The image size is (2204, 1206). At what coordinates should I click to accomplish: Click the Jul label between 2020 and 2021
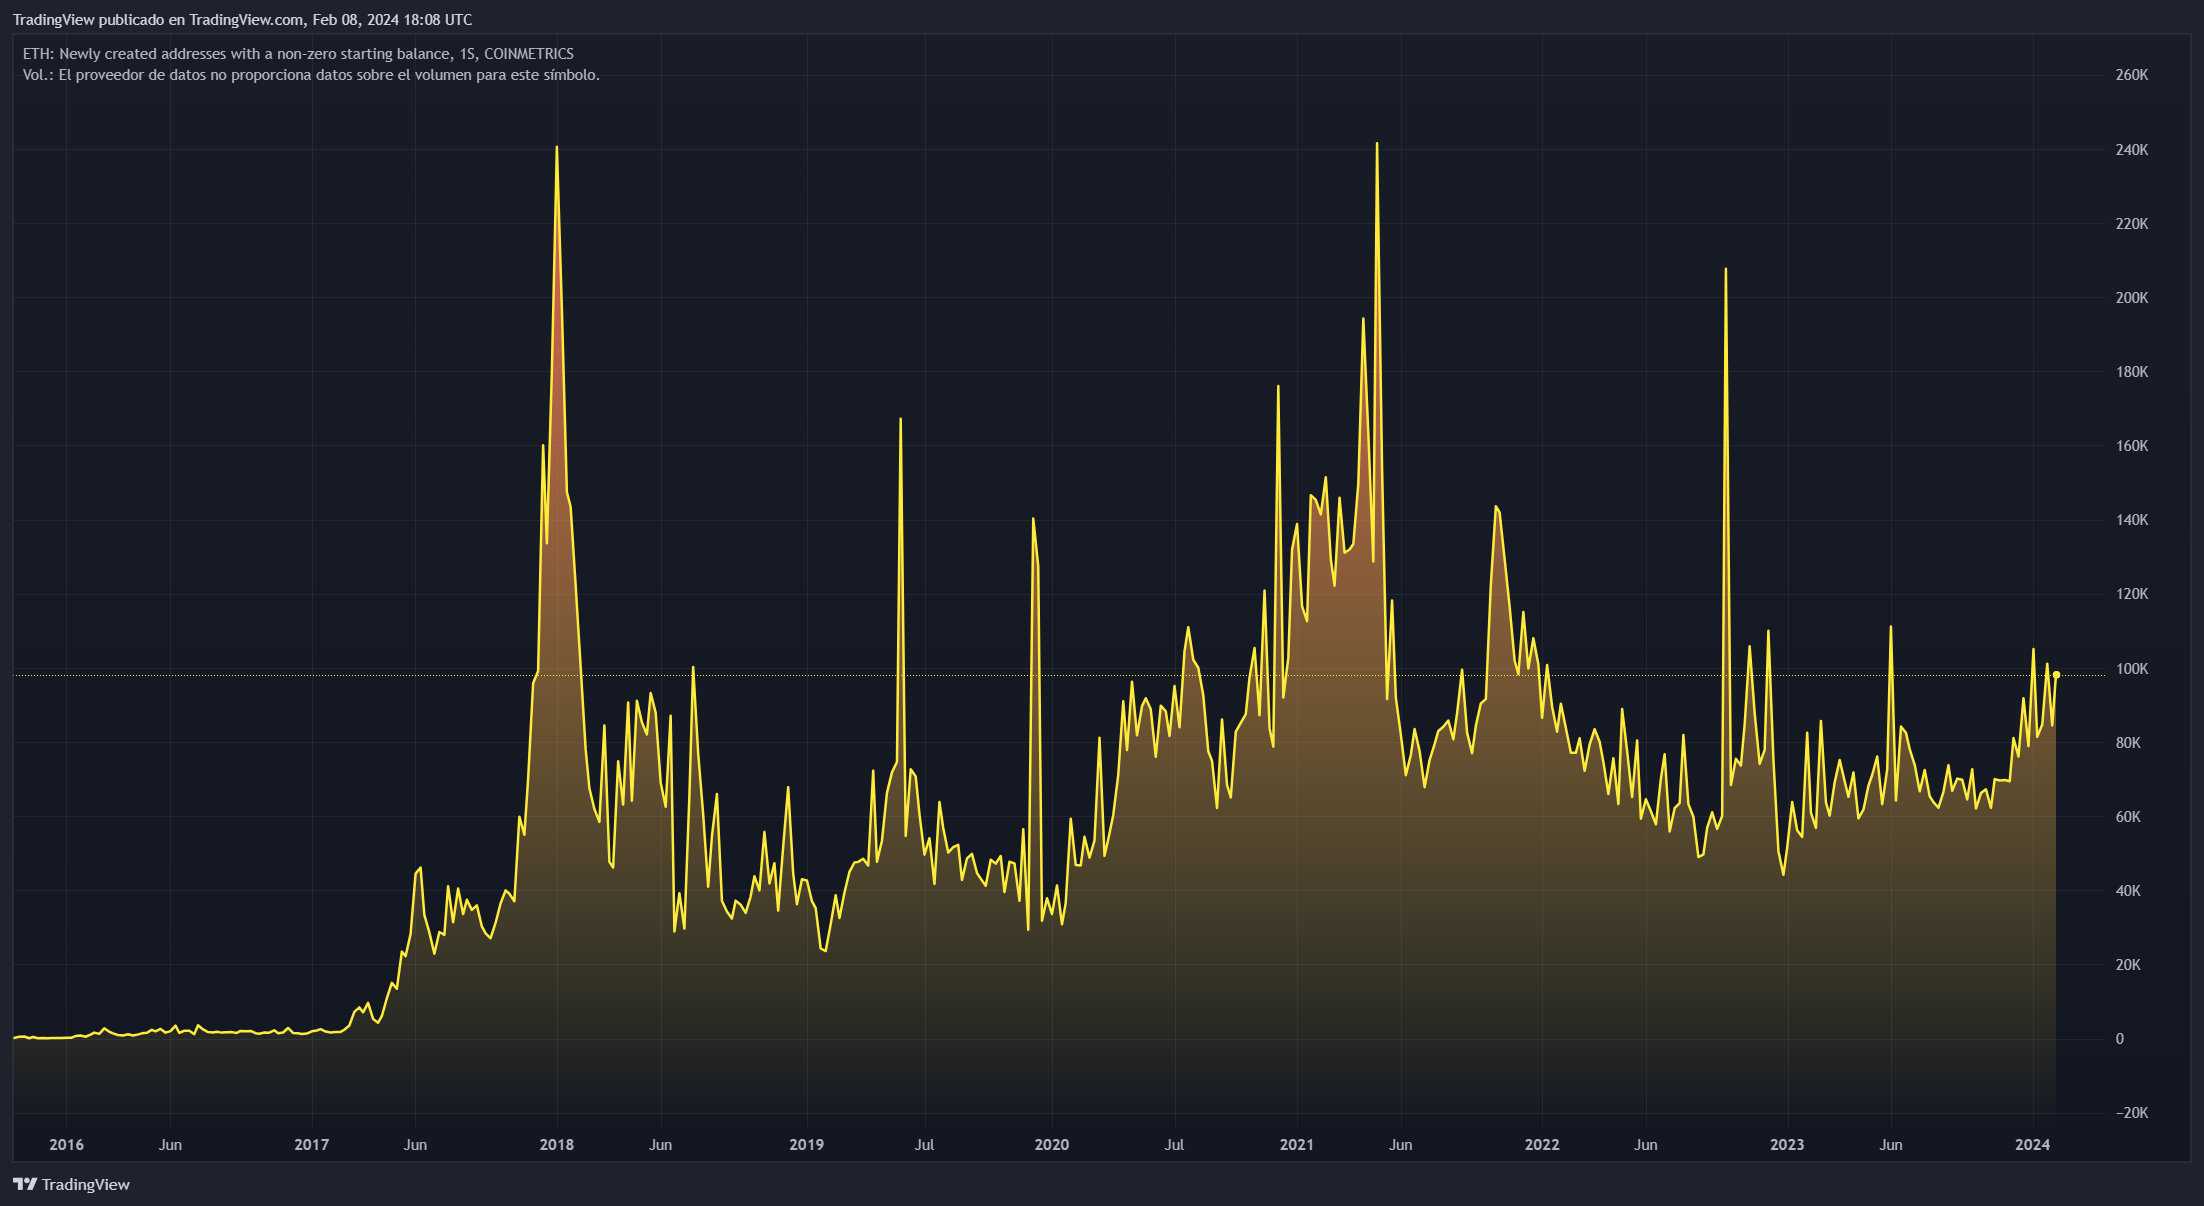click(1175, 1145)
